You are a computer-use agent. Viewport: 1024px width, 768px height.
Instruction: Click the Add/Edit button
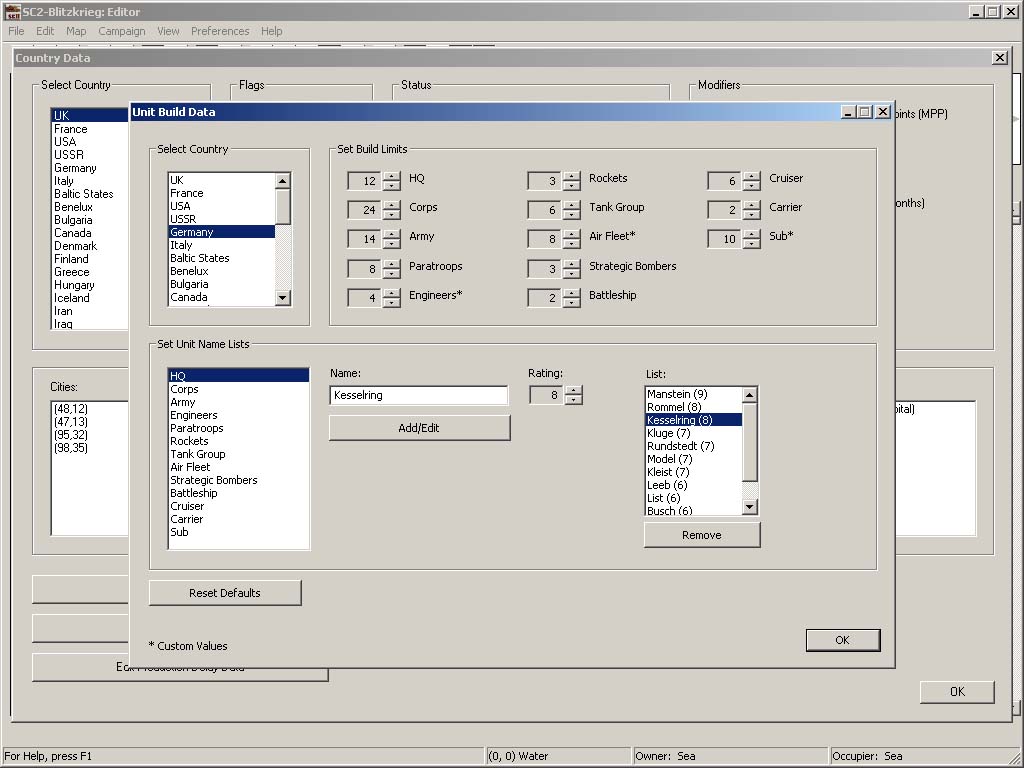pyautogui.click(x=419, y=428)
